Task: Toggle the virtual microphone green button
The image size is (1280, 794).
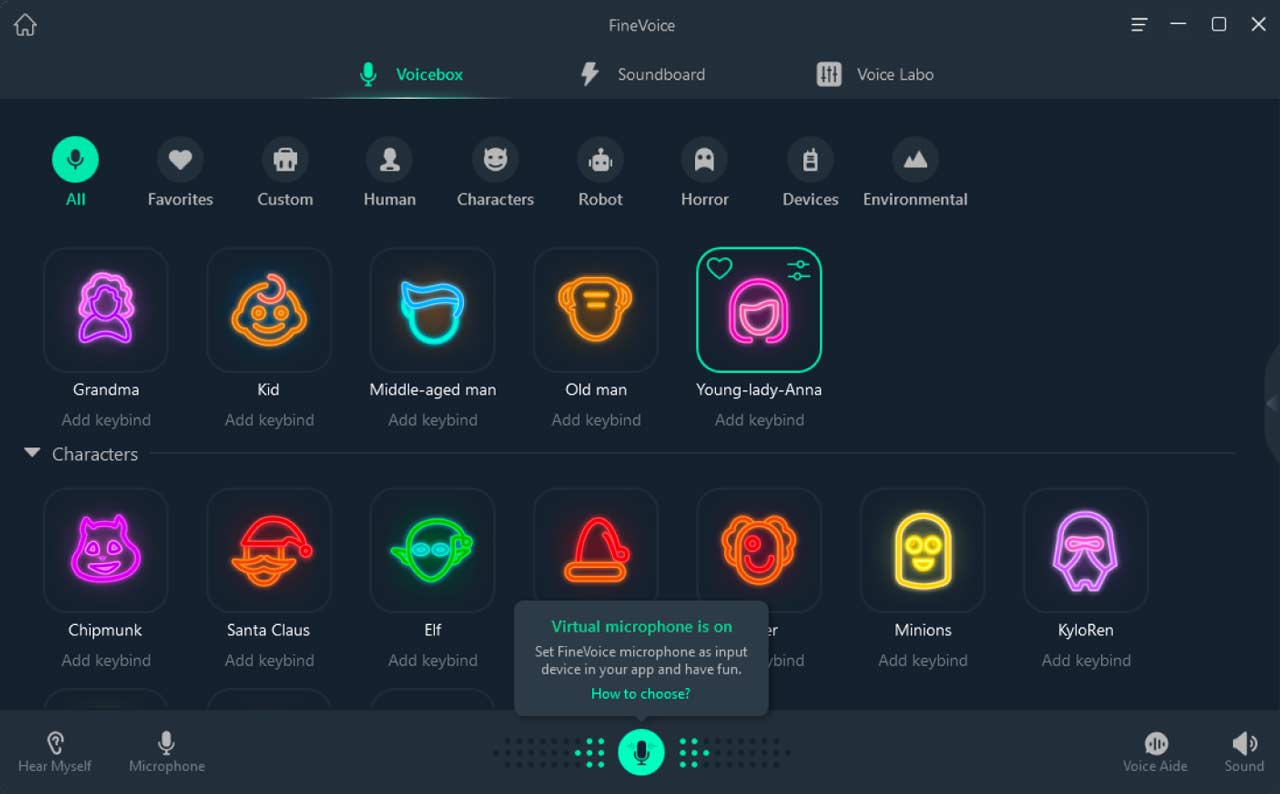Action: pos(641,752)
